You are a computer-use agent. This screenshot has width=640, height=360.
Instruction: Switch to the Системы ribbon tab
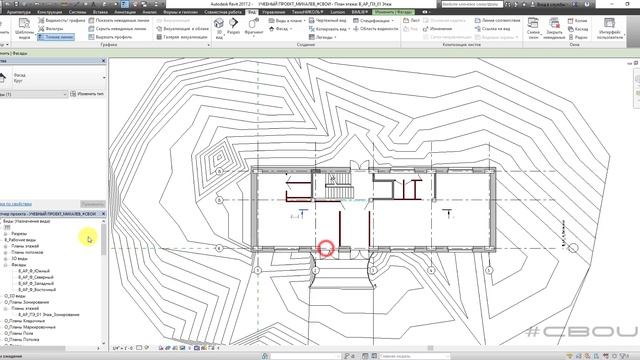tap(78, 12)
